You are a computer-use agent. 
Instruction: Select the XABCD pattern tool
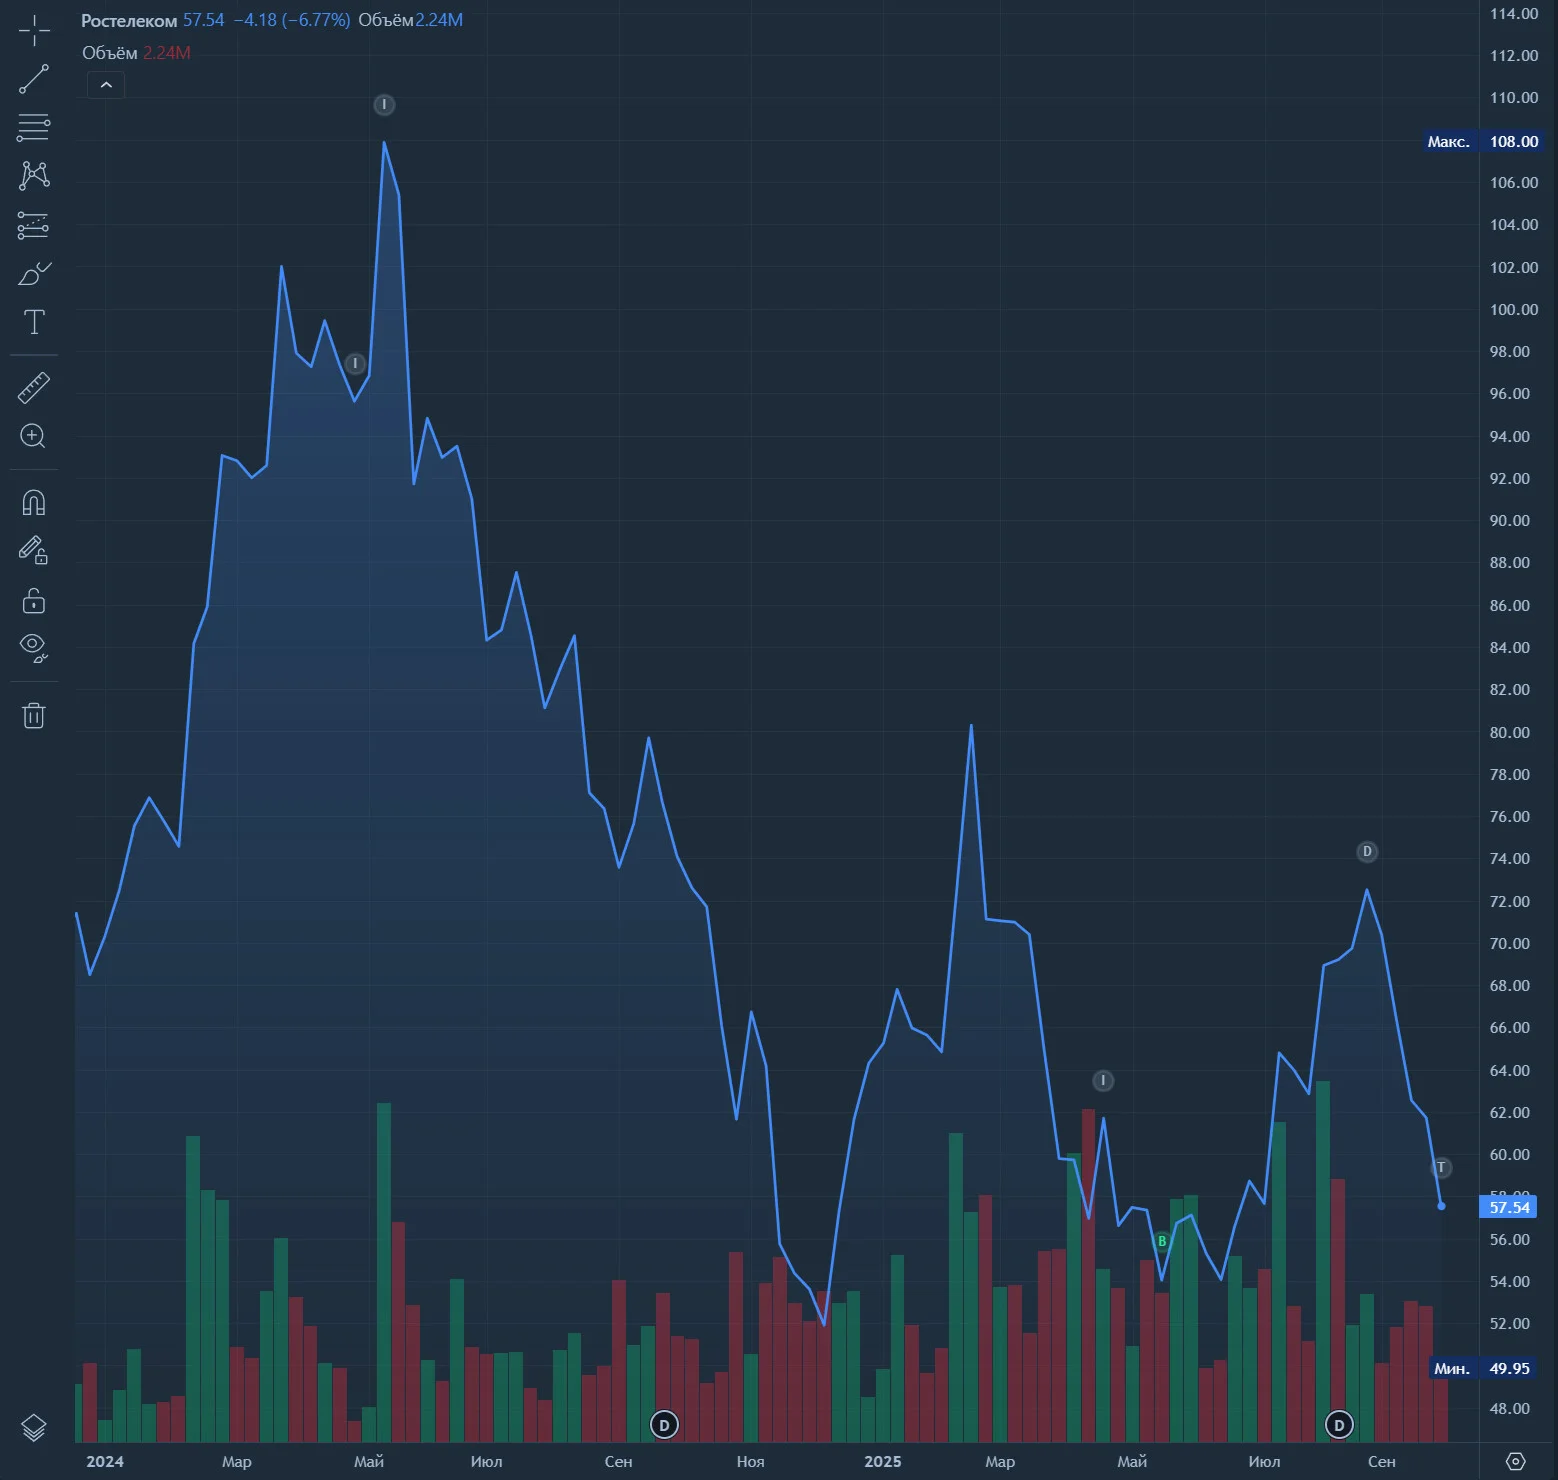point(34,176)
